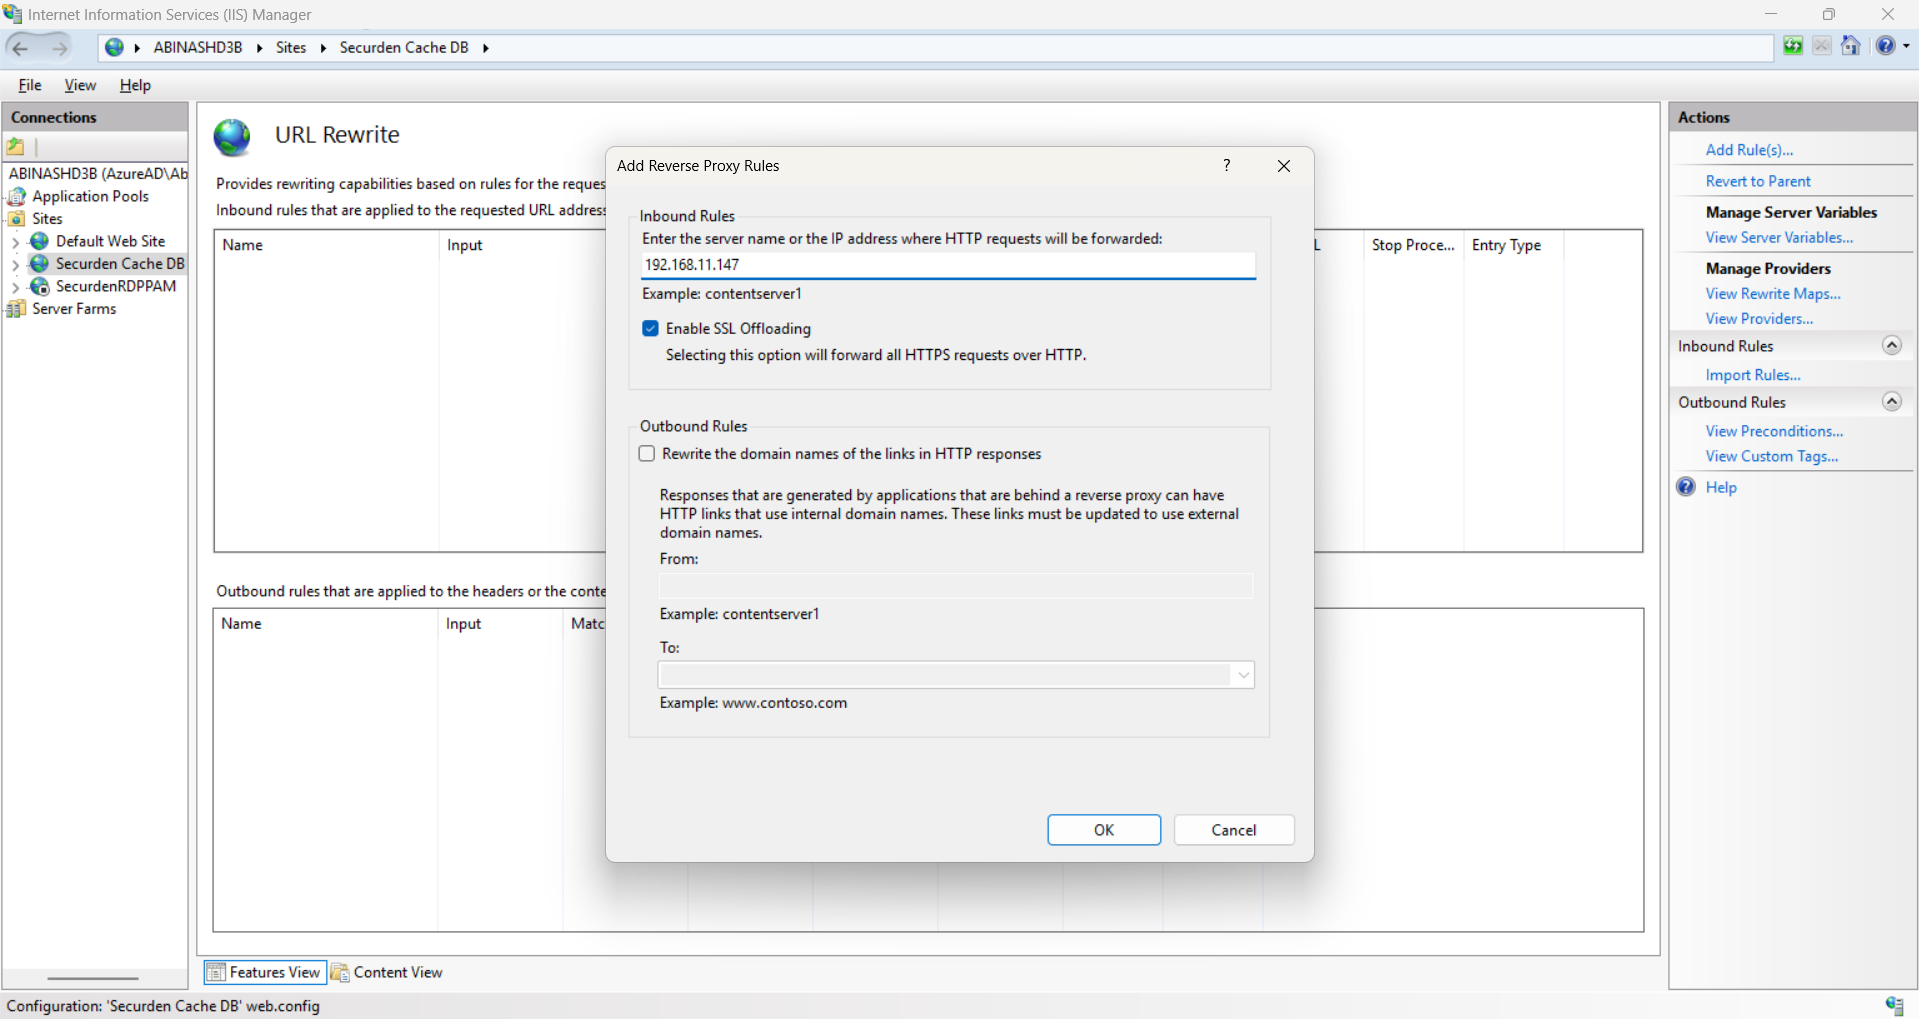The height and width of the screenshot is (1019, 1919).
Task: Open View Custom Tags... link
Action: click(1772, 456)
